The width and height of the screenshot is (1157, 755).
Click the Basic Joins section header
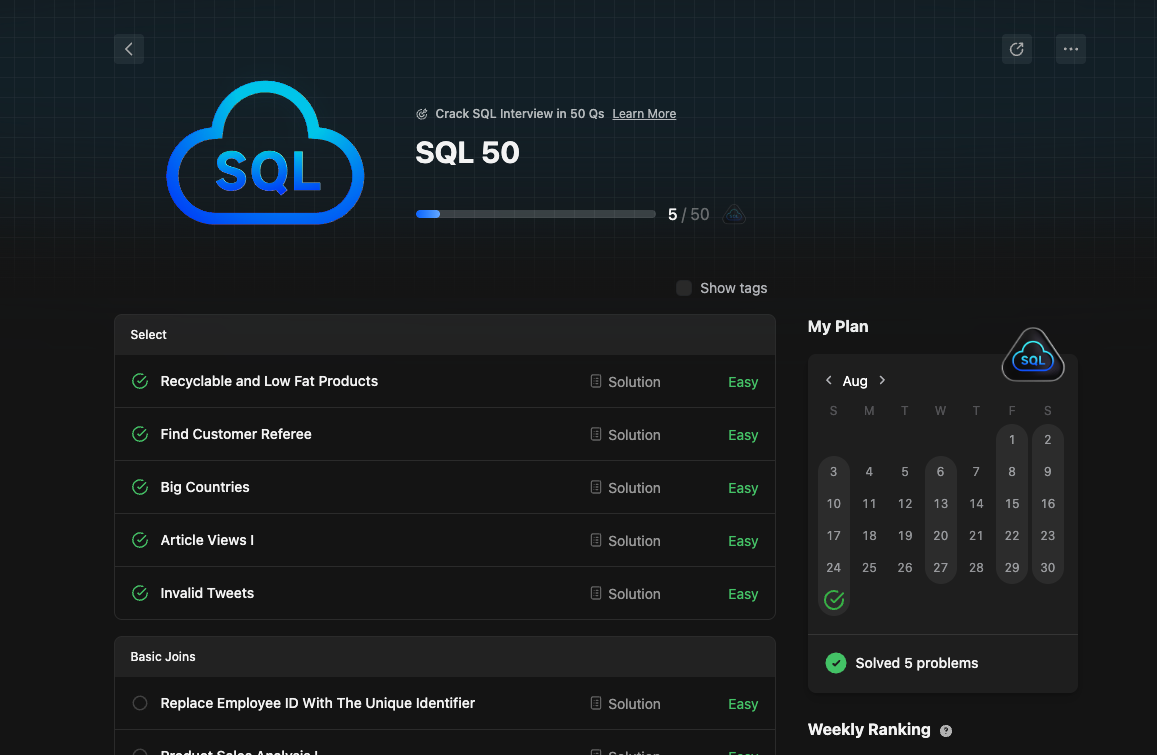(445, 657)
